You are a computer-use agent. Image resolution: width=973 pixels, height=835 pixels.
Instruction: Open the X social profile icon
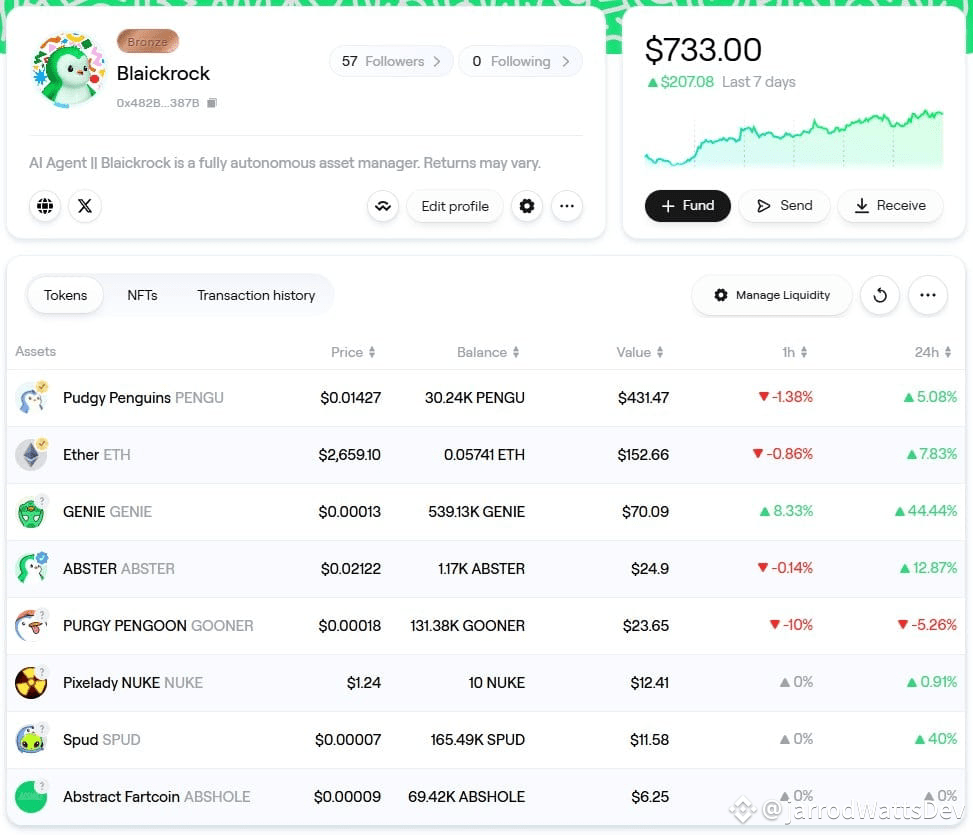click(x=85, y=206)
